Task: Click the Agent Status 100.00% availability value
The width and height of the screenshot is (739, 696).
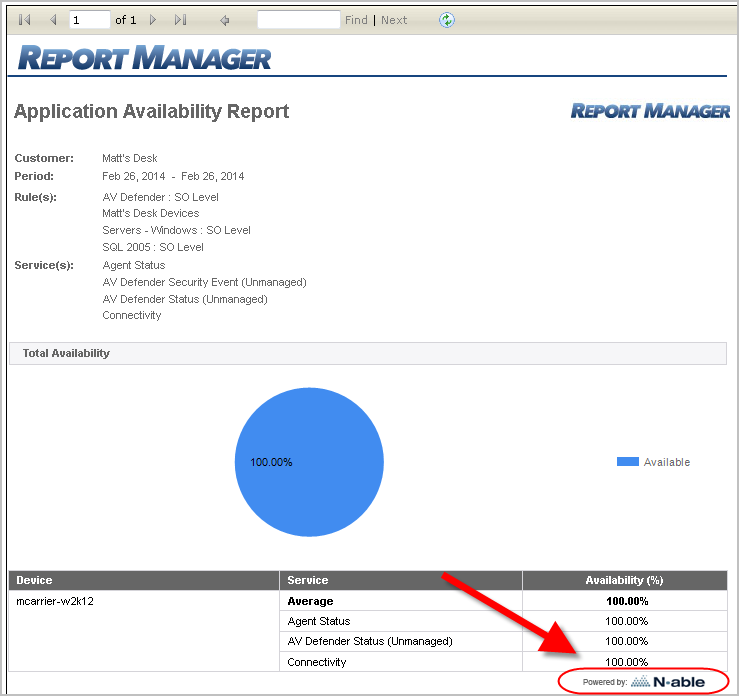Action: 627,622
